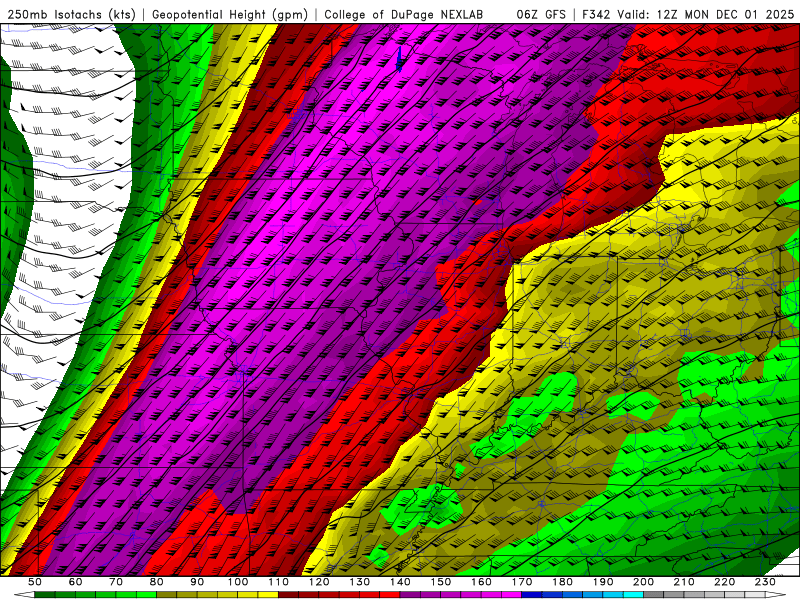Click the 'F342' forecast hour label
This screenshot has width=800, height=600.
coord(595,14)
